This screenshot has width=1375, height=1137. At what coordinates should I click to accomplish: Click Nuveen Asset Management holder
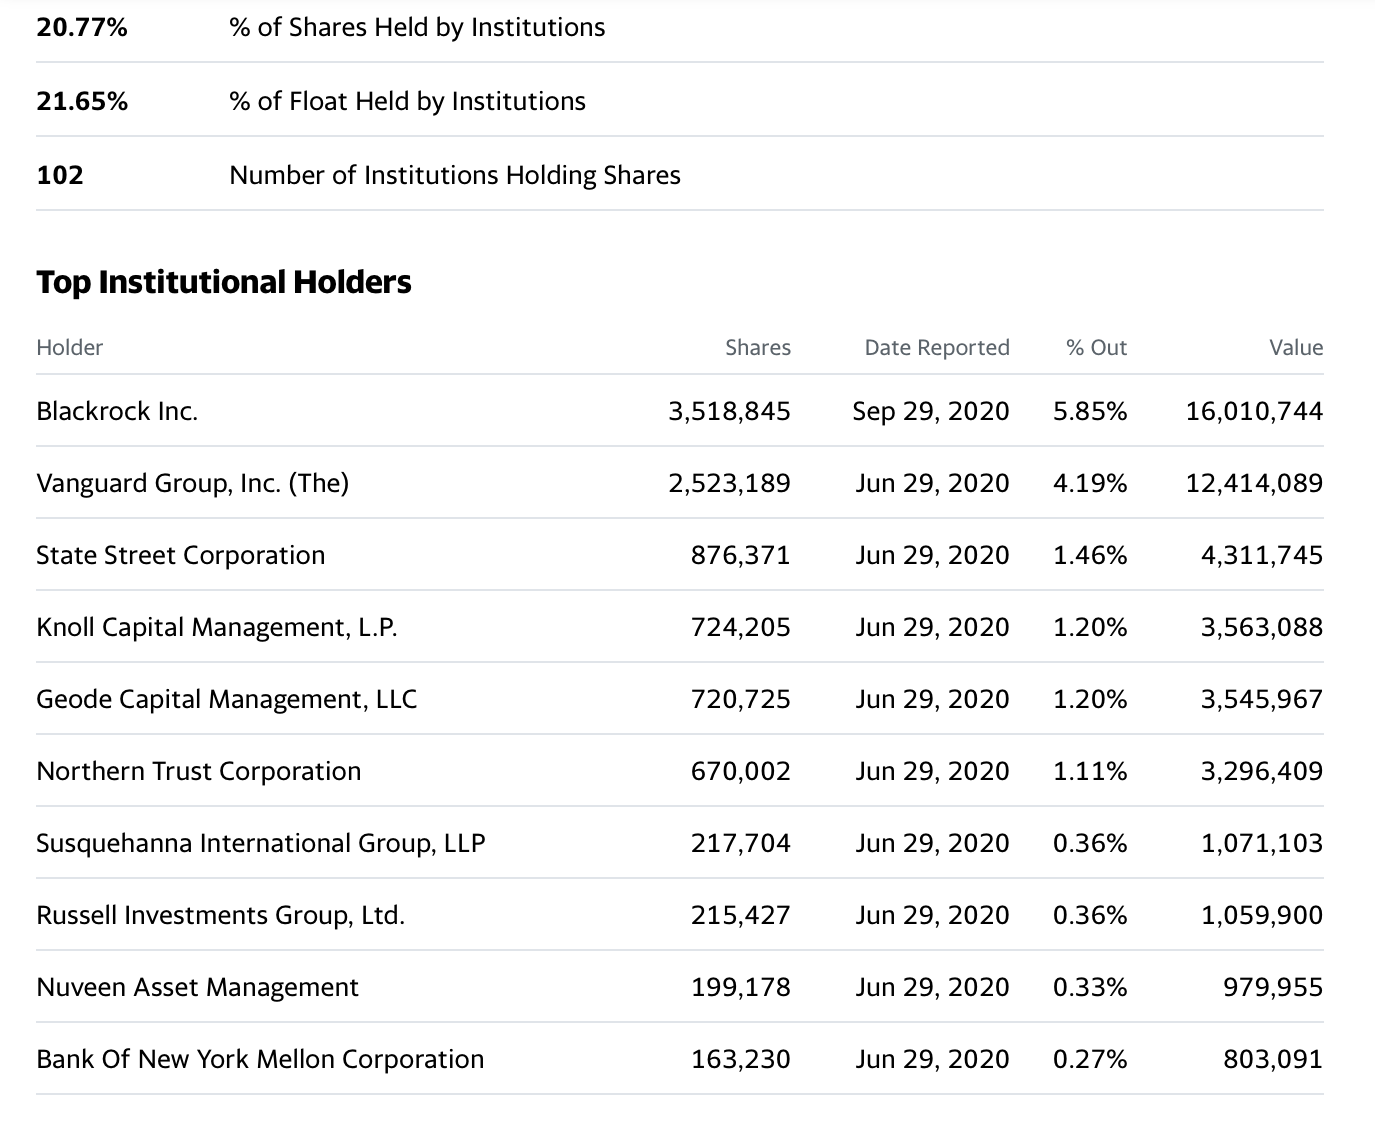tap(197, 987)
